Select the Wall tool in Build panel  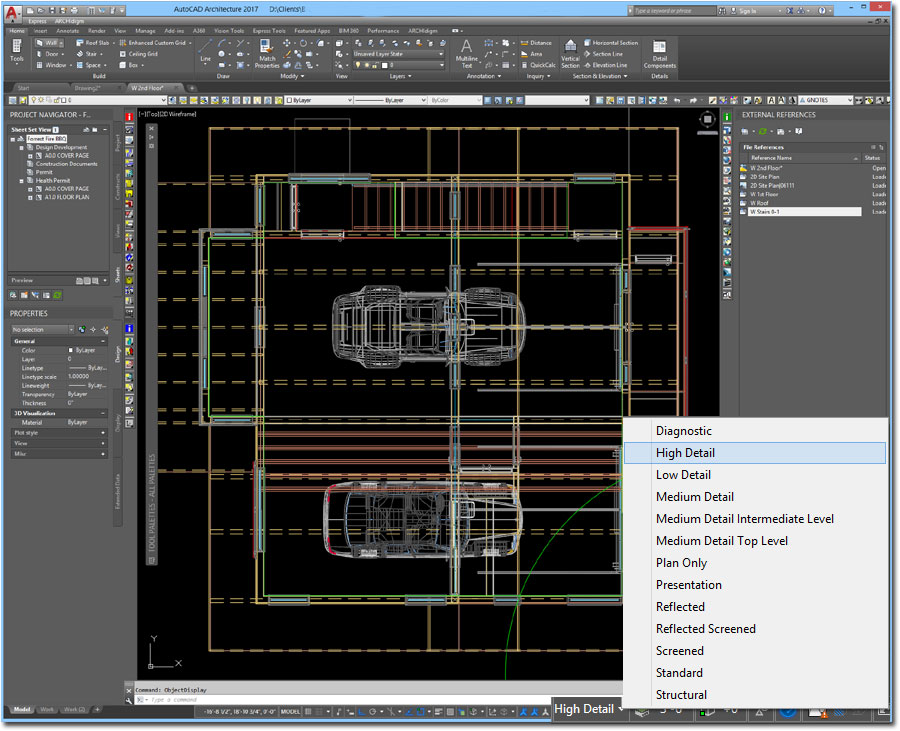49,43
